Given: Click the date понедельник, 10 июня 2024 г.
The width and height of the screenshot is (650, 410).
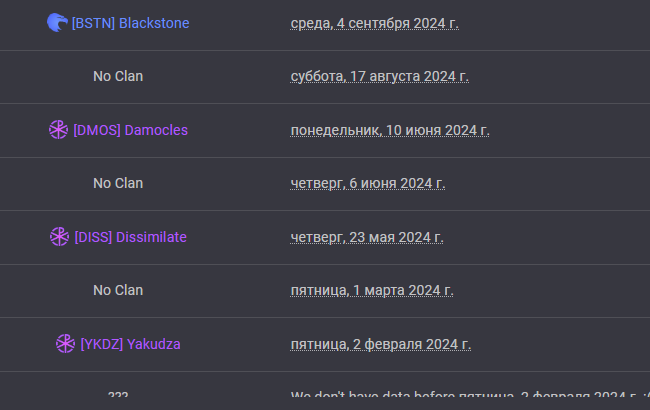Looking at the screenshot, I should [x=389, y=130].
